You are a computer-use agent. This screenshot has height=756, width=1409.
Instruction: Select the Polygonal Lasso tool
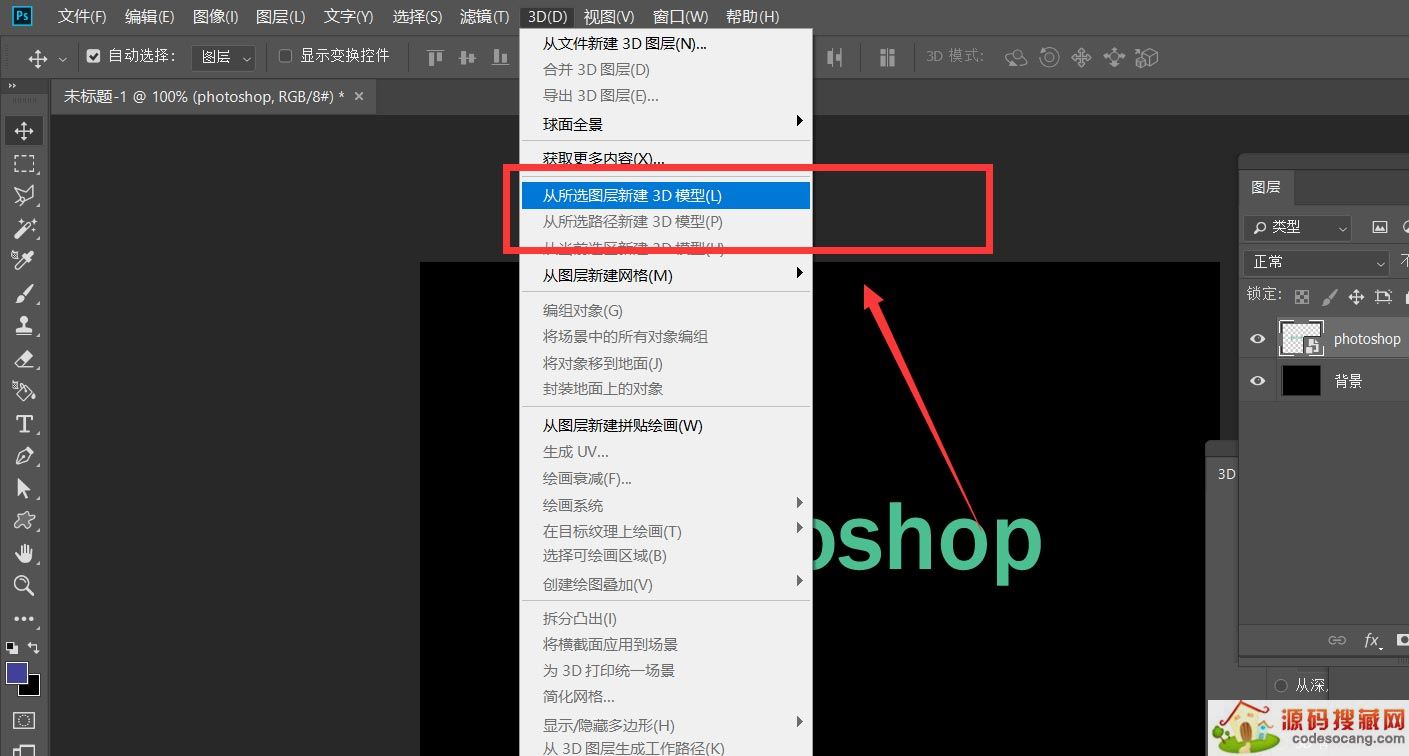pyautogui.click(x=24, y=195)
